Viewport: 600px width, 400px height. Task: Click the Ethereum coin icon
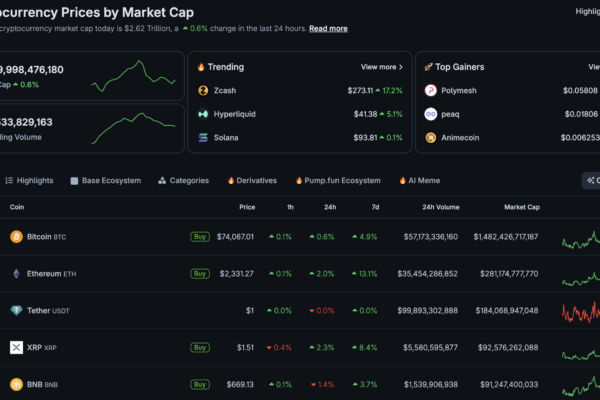[x=16, y=273]
